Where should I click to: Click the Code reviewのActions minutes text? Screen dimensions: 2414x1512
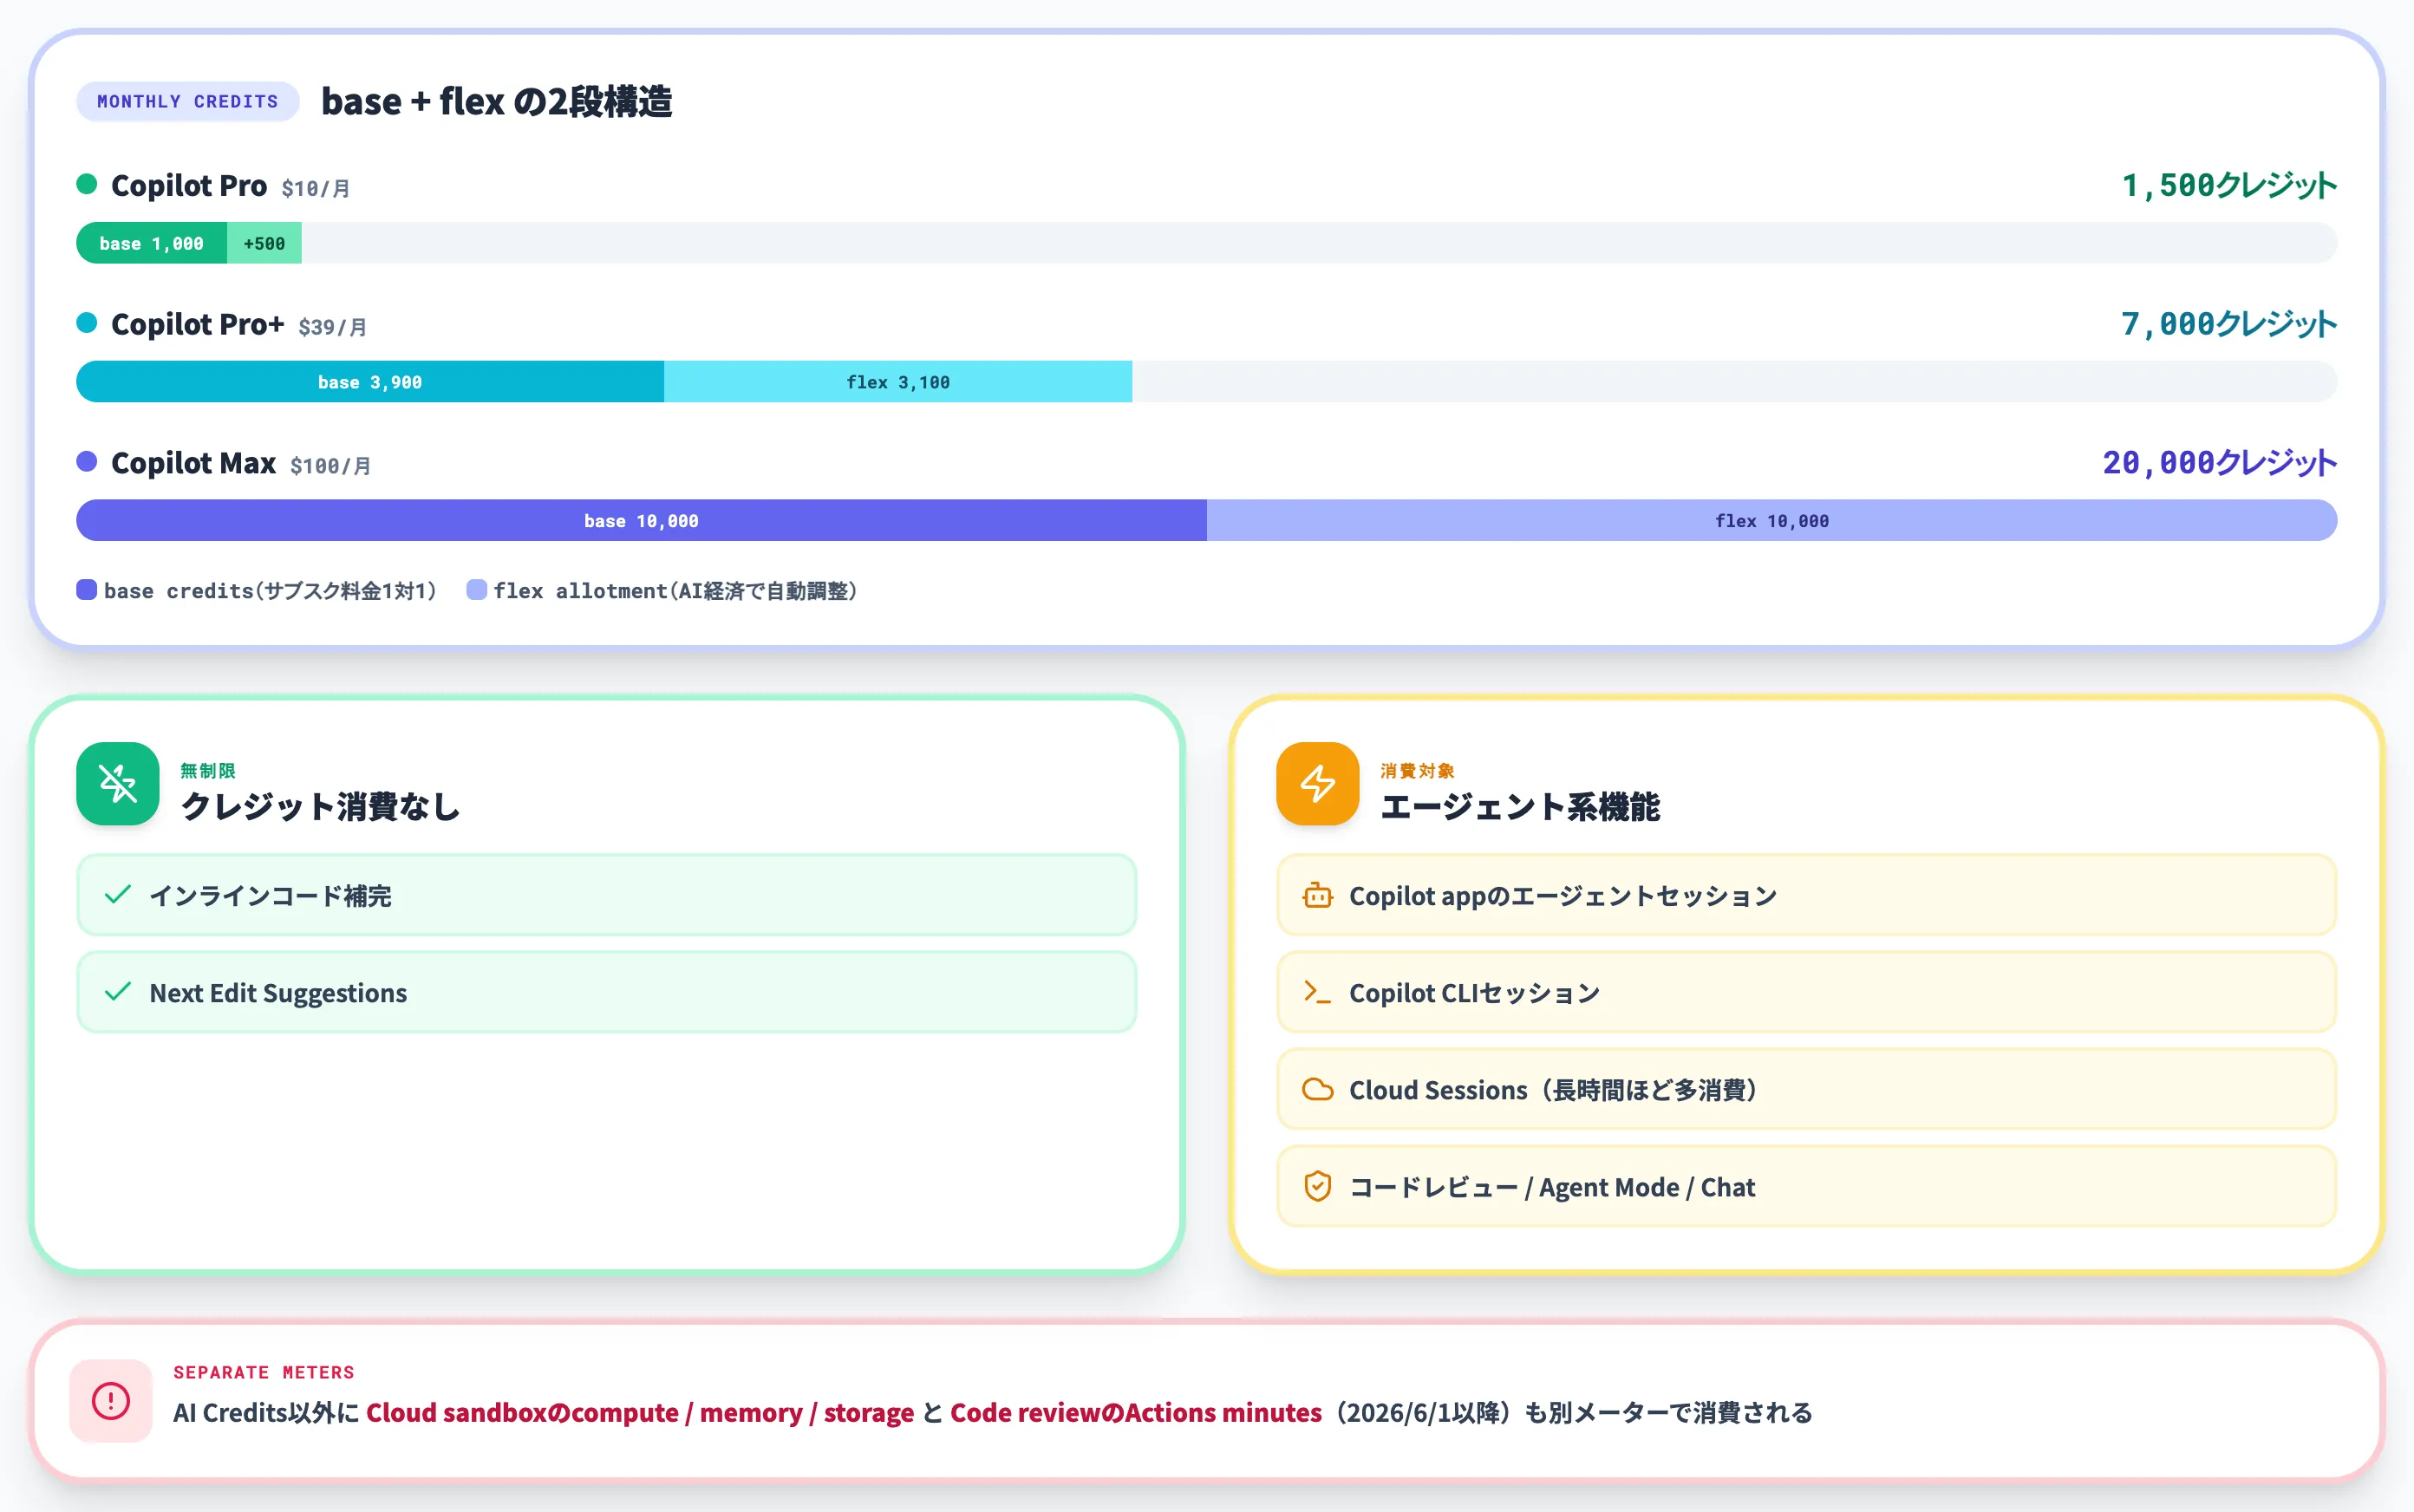click(1136, 1412)
